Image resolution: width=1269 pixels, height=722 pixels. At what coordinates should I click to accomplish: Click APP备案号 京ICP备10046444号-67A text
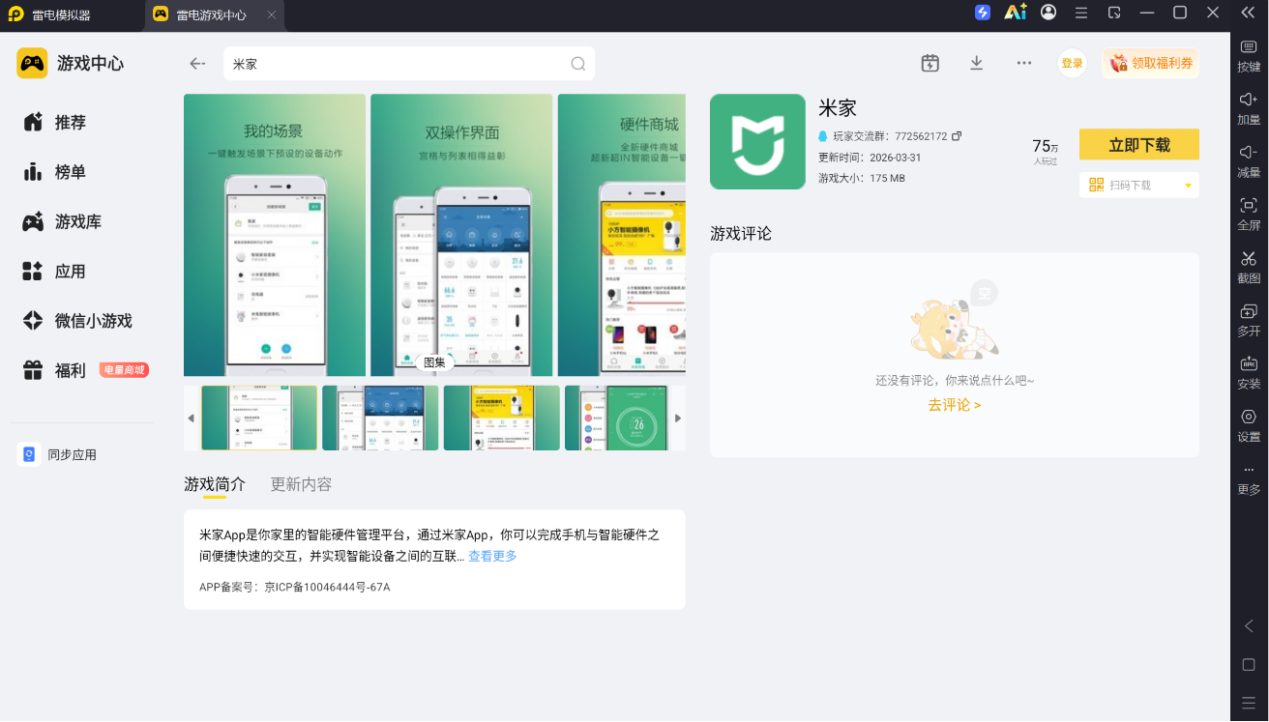click(x=295, y=587)
